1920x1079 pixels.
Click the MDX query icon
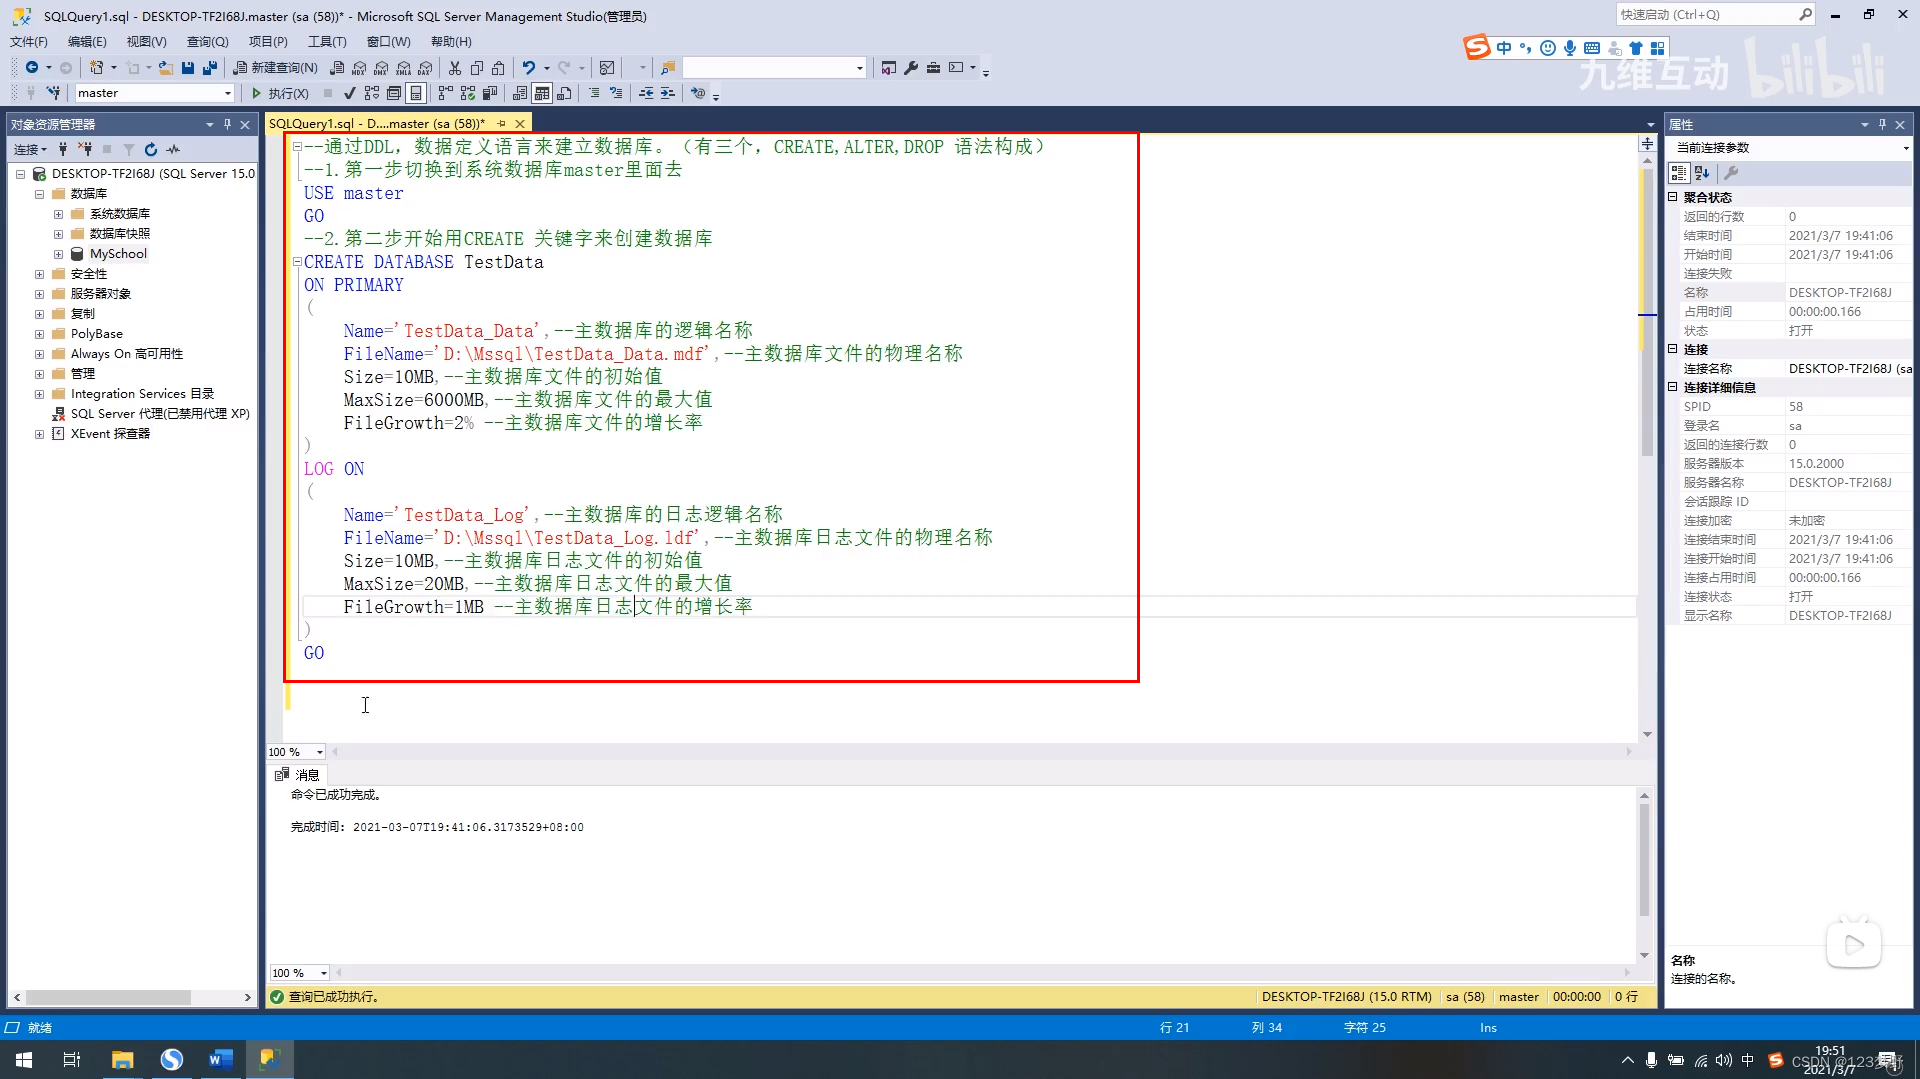[x=359, y=67]
